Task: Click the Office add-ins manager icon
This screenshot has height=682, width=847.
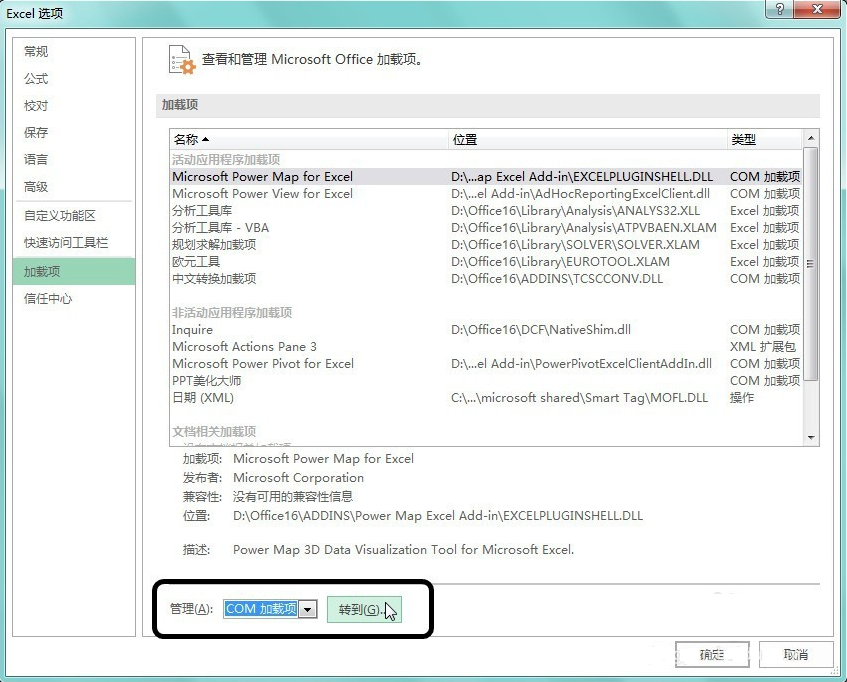Action: click(180, 60)
